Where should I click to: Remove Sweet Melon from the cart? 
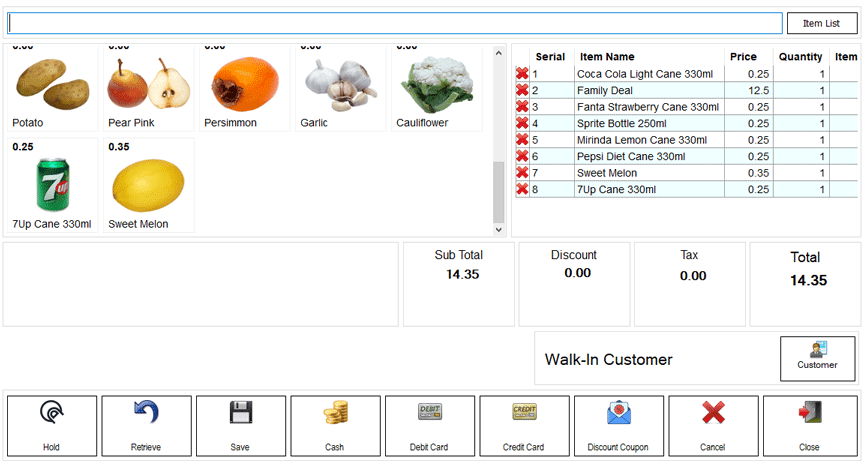[521, 173]
